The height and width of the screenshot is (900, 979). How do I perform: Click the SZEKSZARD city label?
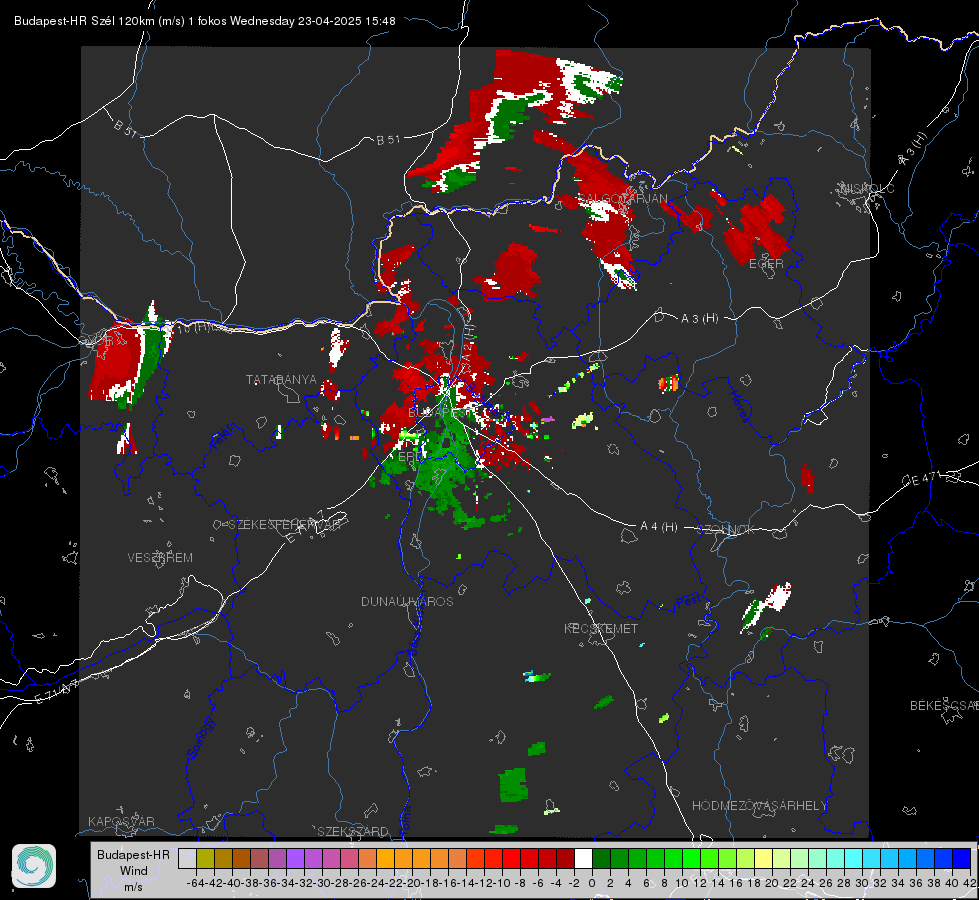pos(353,831)
